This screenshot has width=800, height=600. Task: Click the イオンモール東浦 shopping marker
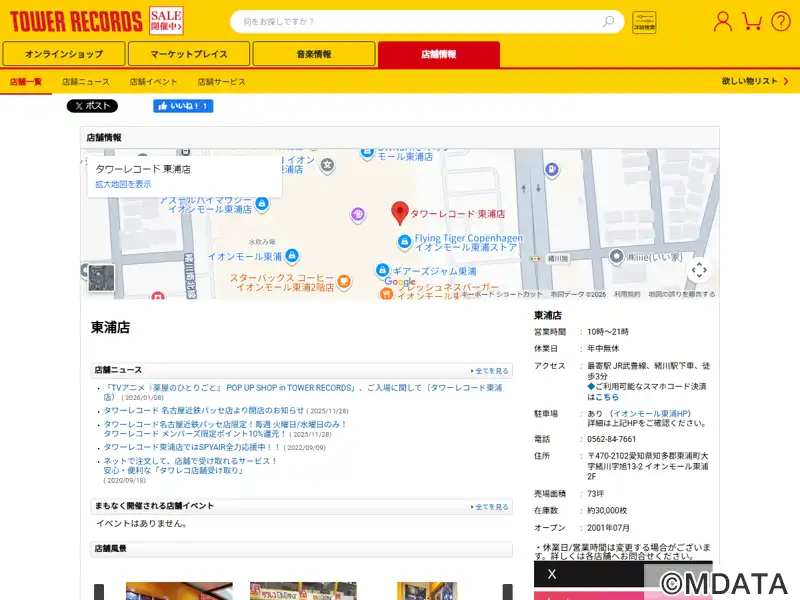[292, 255]
